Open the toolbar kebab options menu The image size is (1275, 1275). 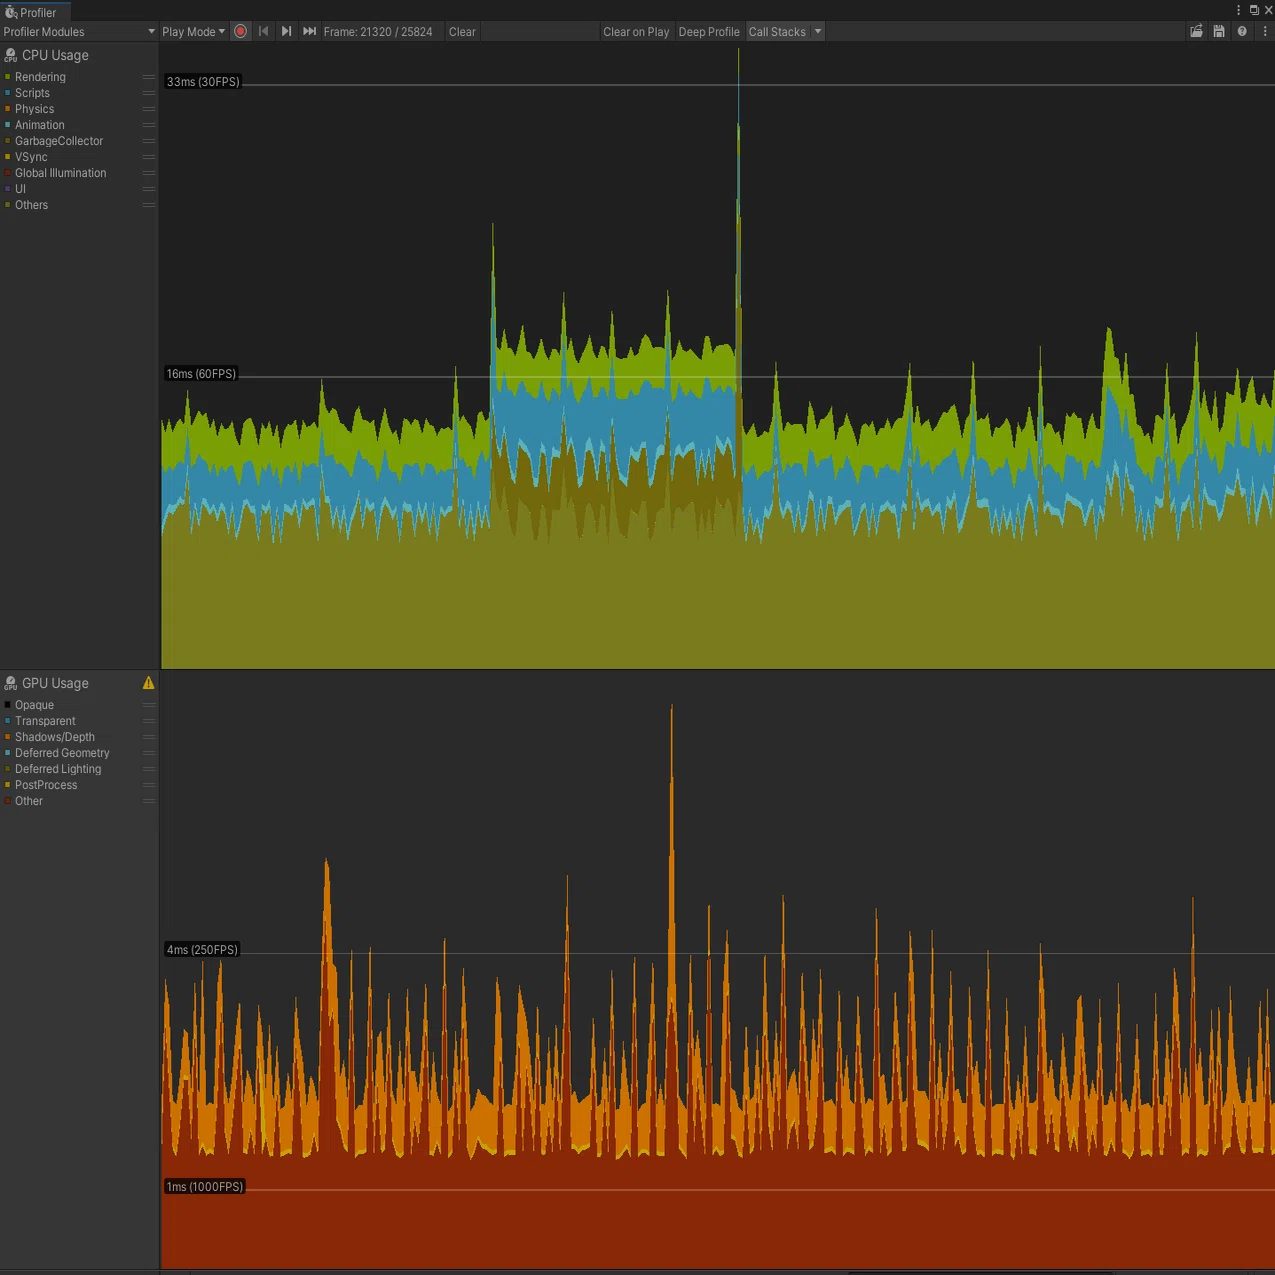click(x=1265, y=31)
